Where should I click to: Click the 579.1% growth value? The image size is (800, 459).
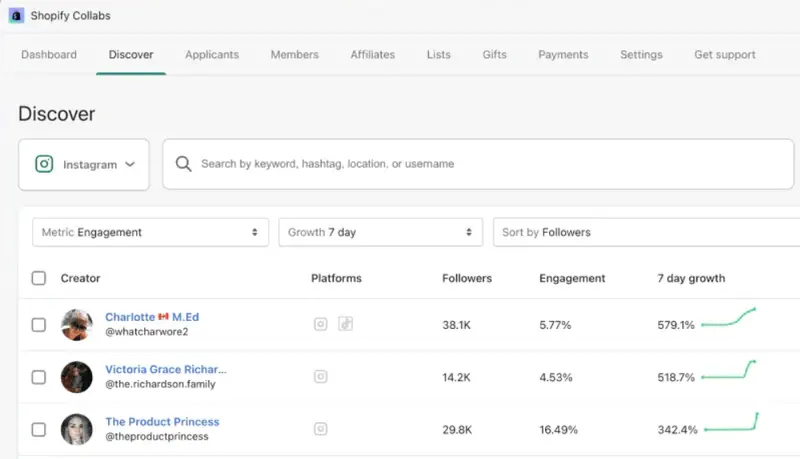point(676,325)
